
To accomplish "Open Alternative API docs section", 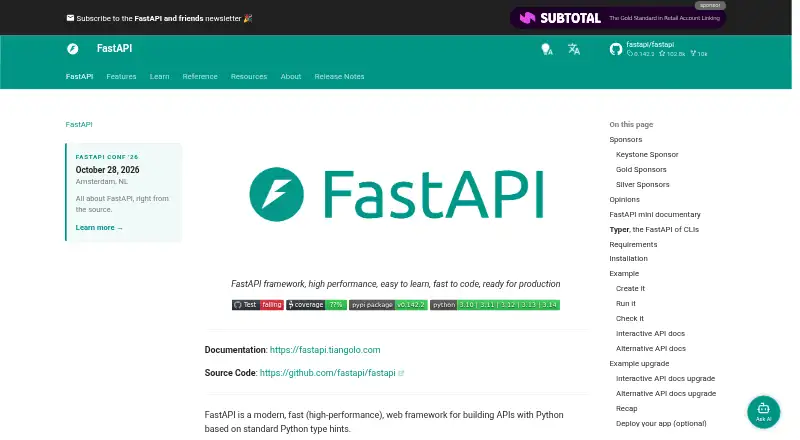I will coord(651,349).
